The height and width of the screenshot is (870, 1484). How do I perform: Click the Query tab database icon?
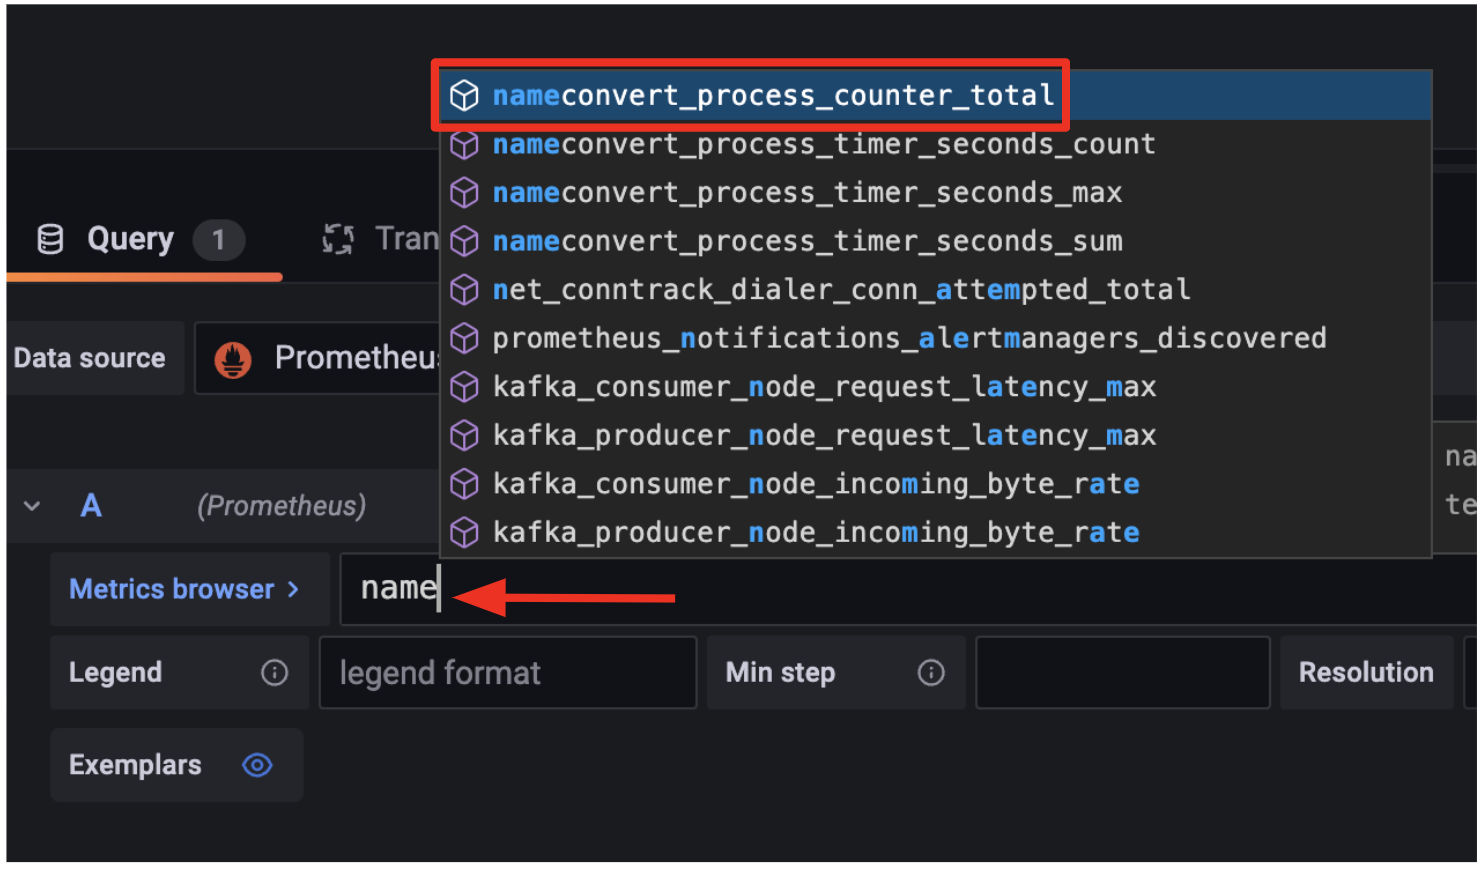(50, 240)
